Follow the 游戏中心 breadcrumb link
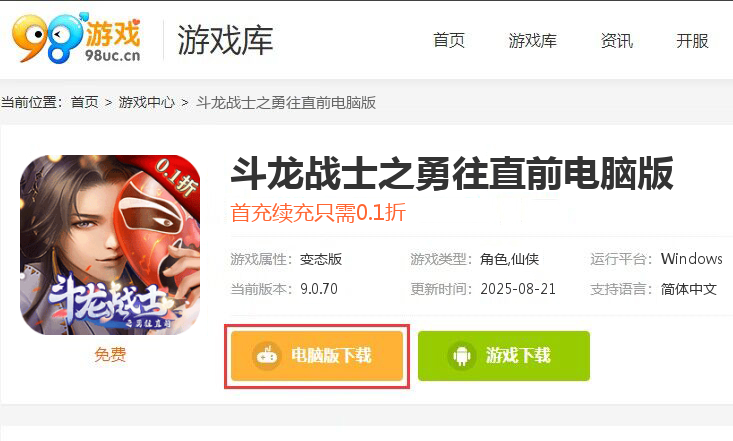This screenshot has height=441, width=733. coord(146,102)
